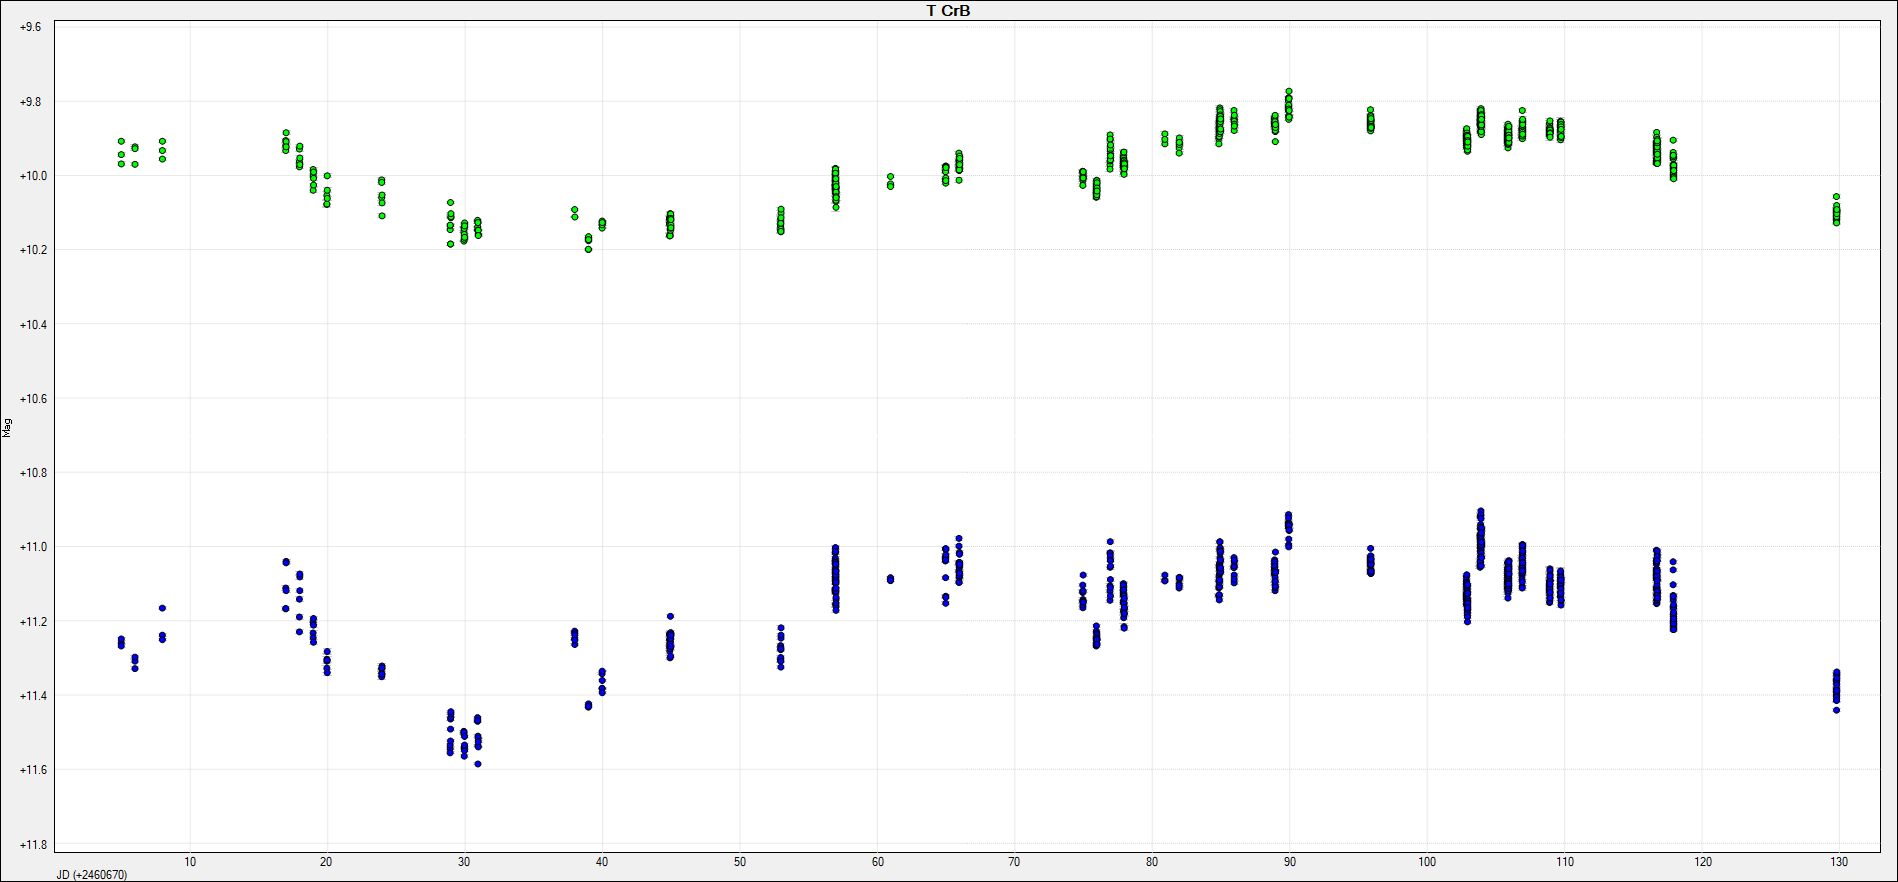Select the +10.6 magnitude tick label
The width and height of the screenshot is (1898, 882).
coord(33,399)
